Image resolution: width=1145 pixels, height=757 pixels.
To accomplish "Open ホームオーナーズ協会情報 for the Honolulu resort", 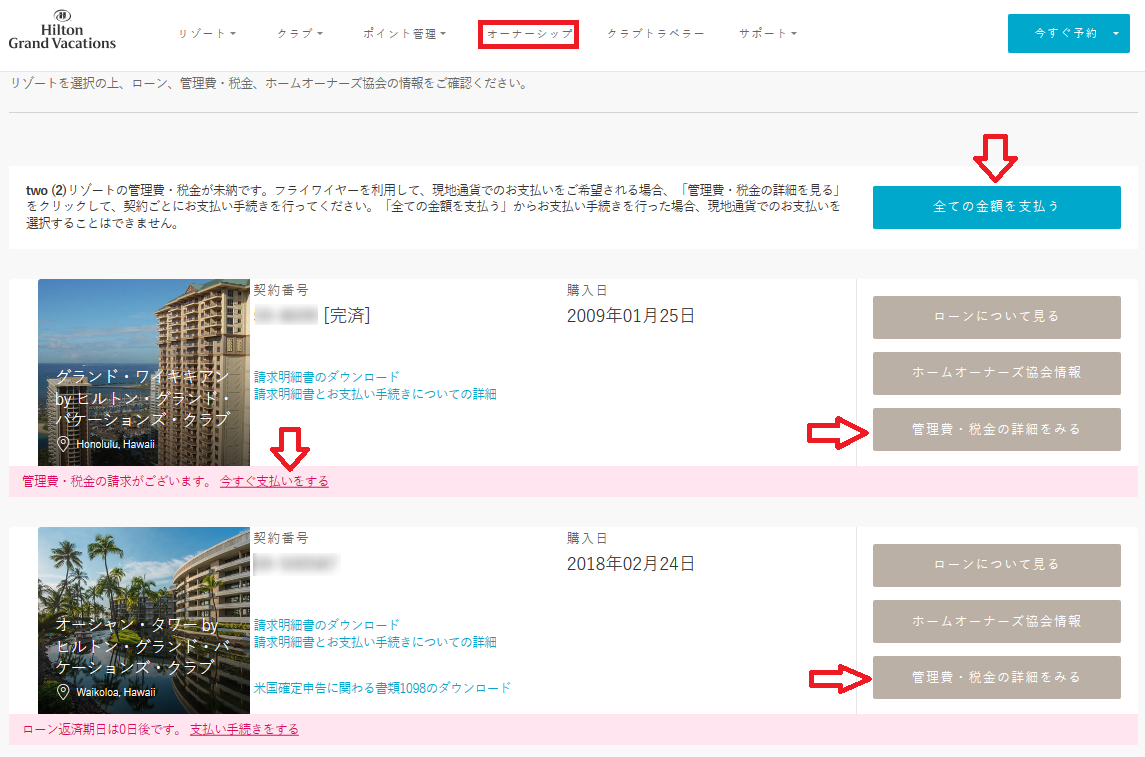I will [997, 373].
